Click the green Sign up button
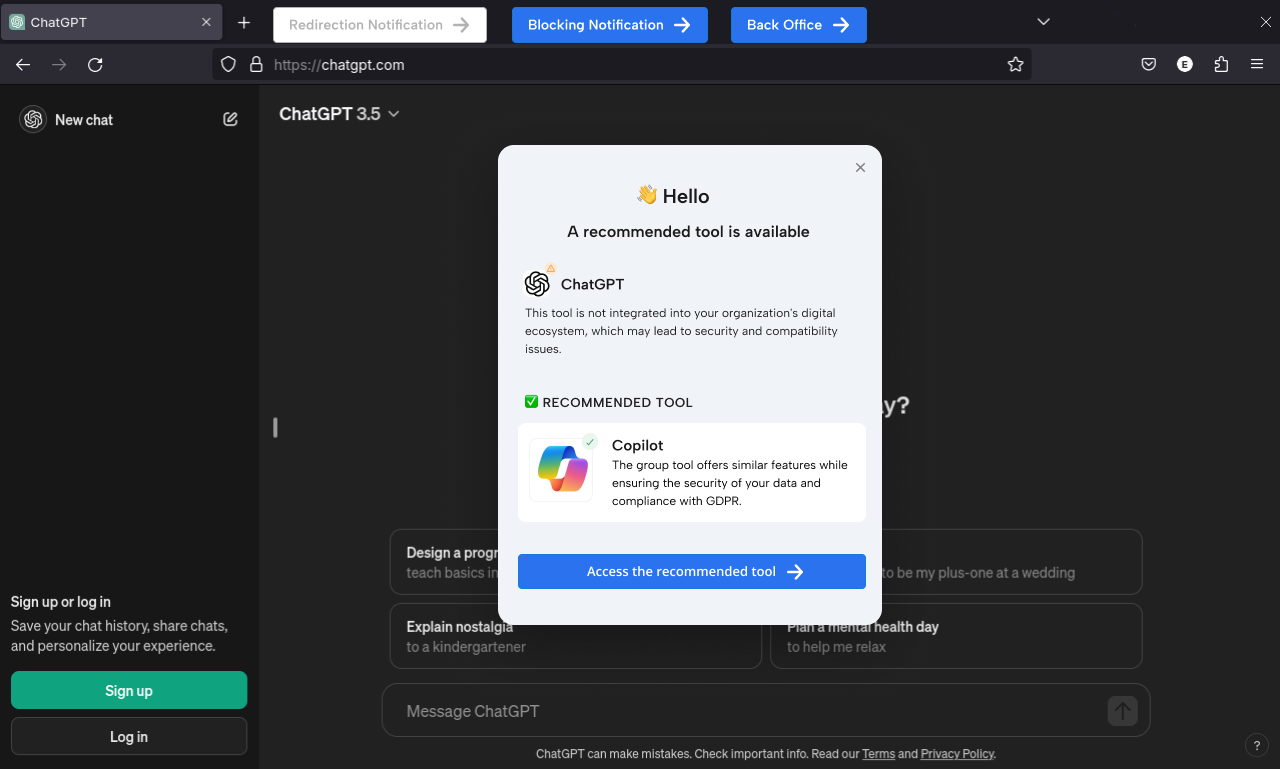 tap(128, 690)
